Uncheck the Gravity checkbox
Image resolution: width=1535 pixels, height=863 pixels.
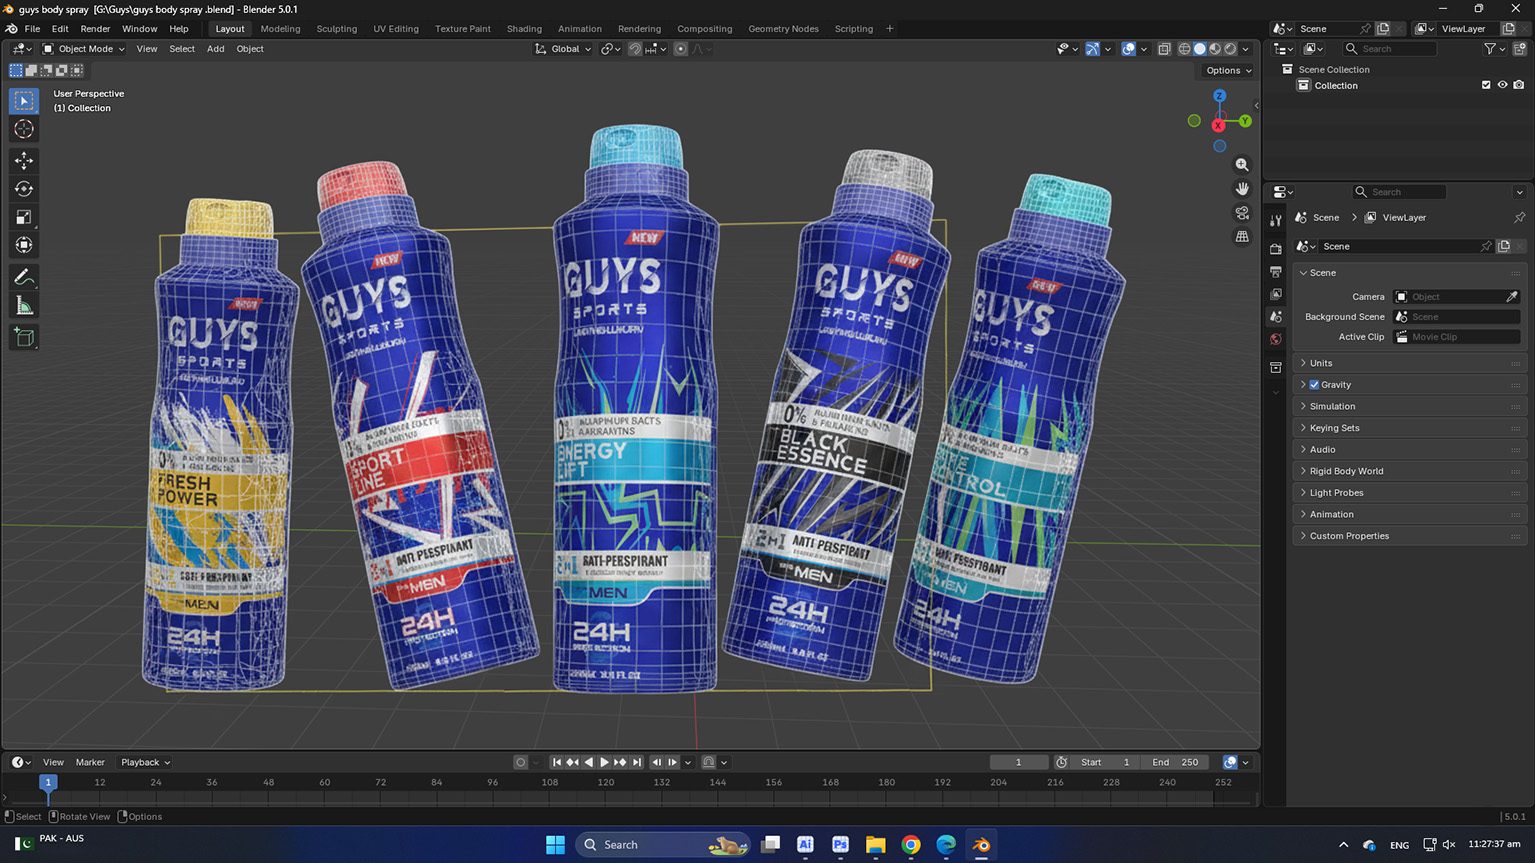(x=1314, y=385)
